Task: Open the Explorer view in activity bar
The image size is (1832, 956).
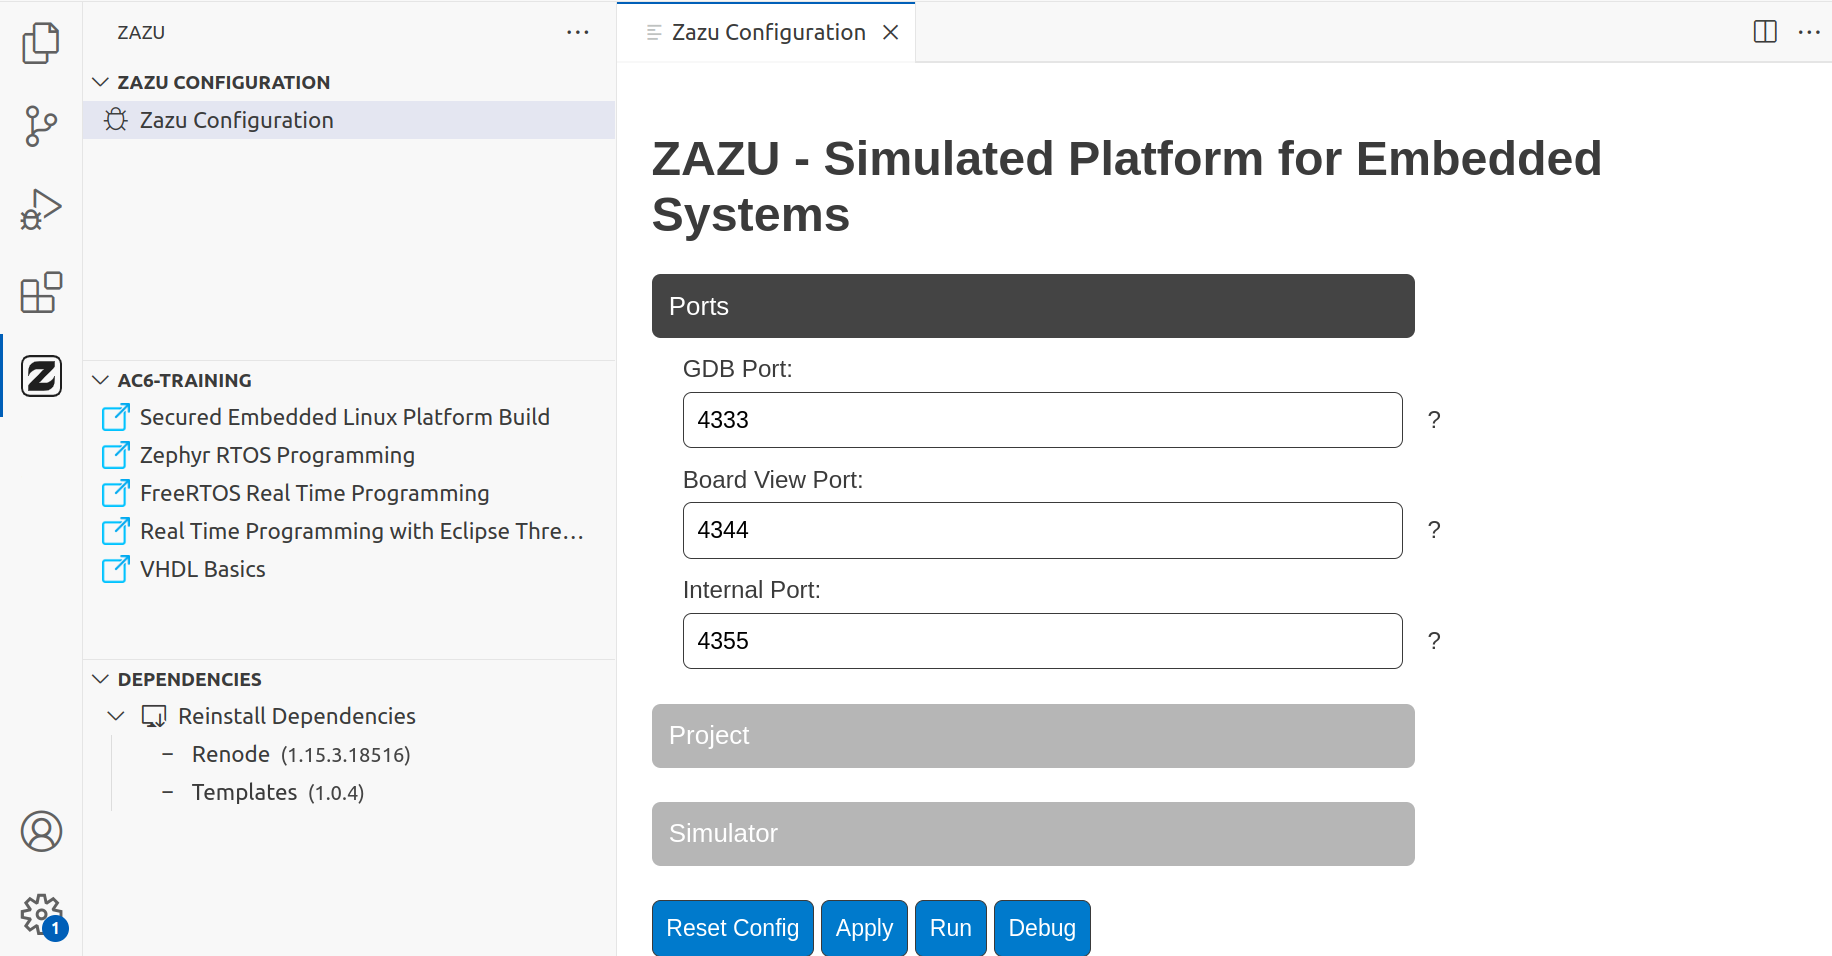Action: tap(41, 42)
